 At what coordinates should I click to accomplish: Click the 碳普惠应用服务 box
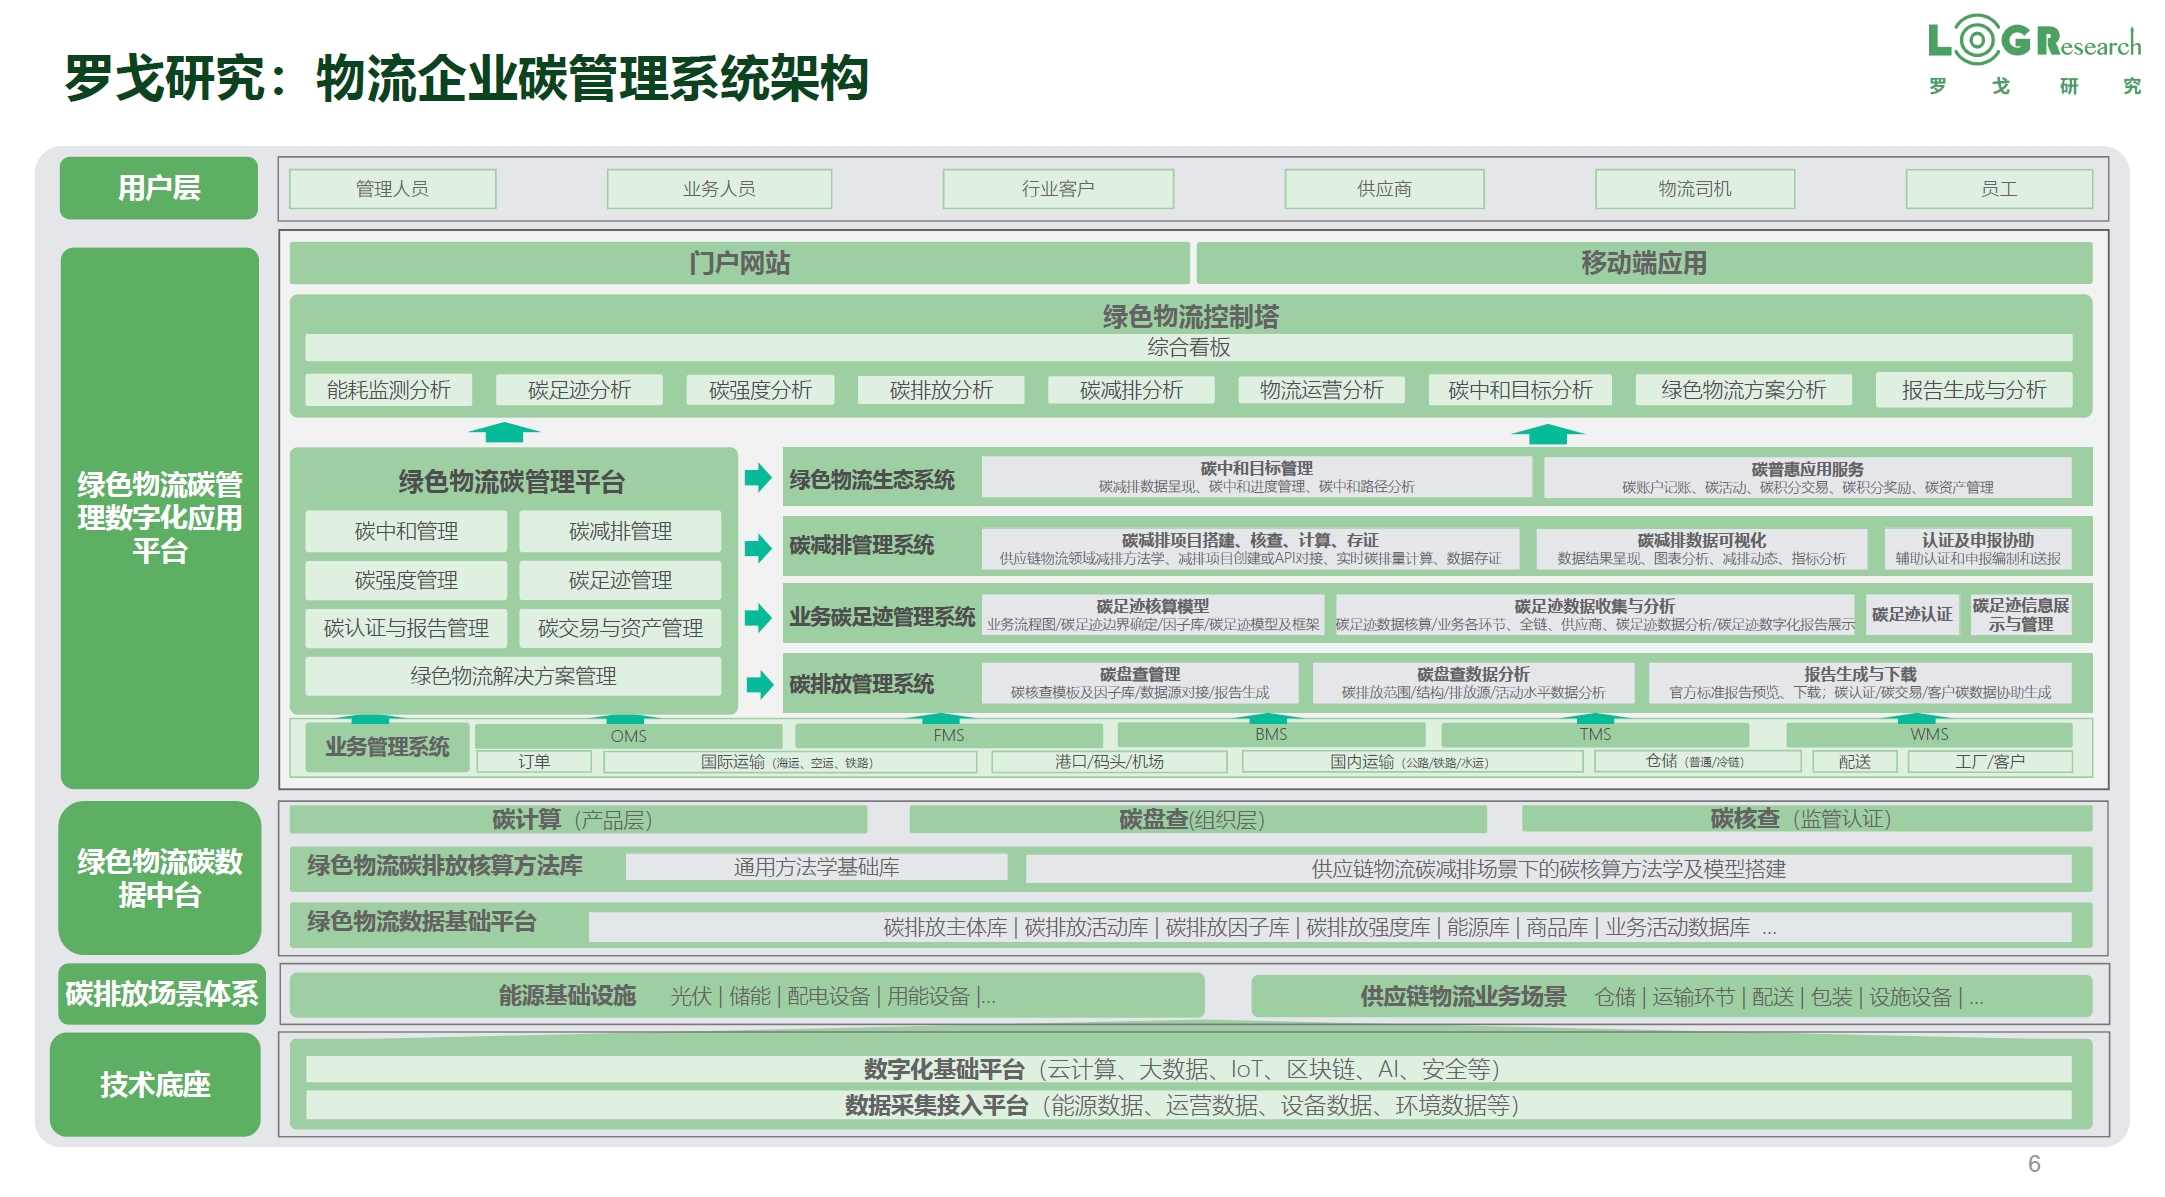[x=1807, y=478]
